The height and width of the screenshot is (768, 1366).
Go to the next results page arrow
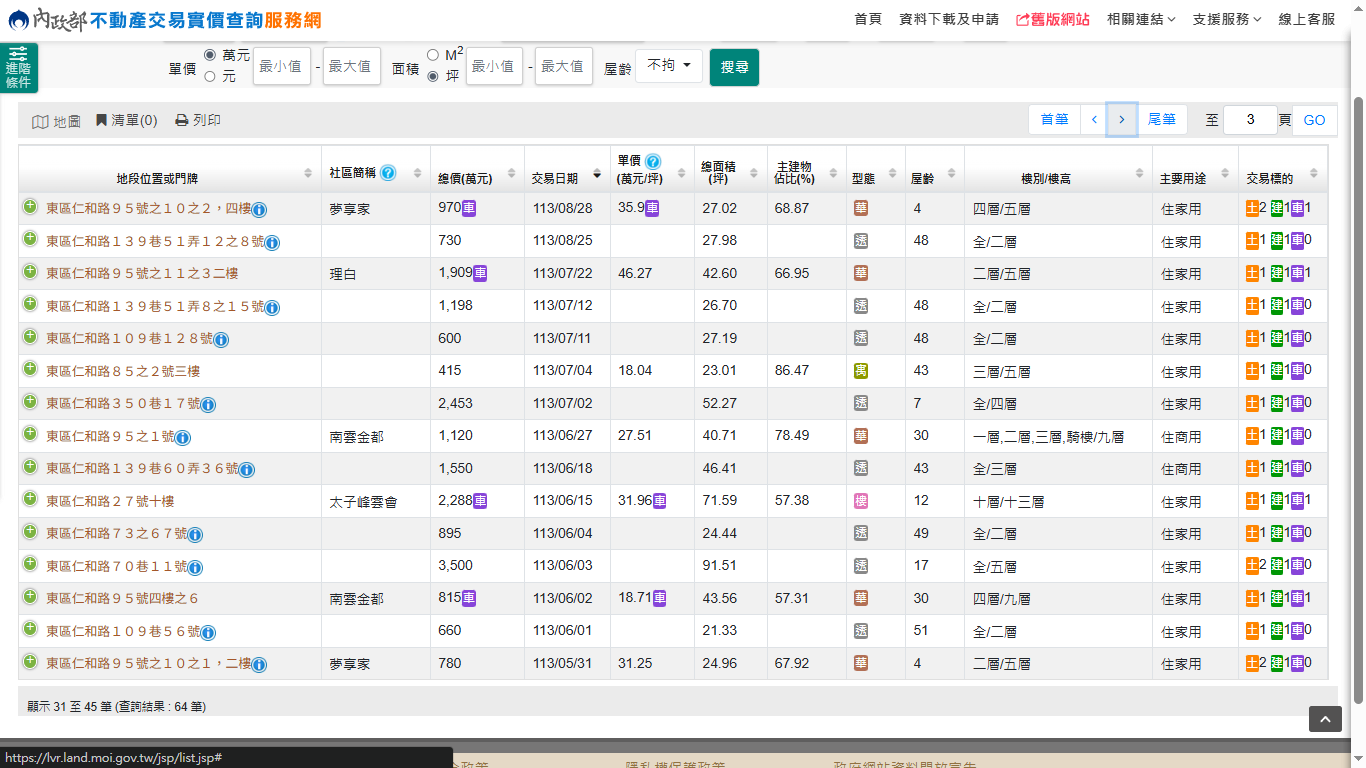coord(1122,120)
